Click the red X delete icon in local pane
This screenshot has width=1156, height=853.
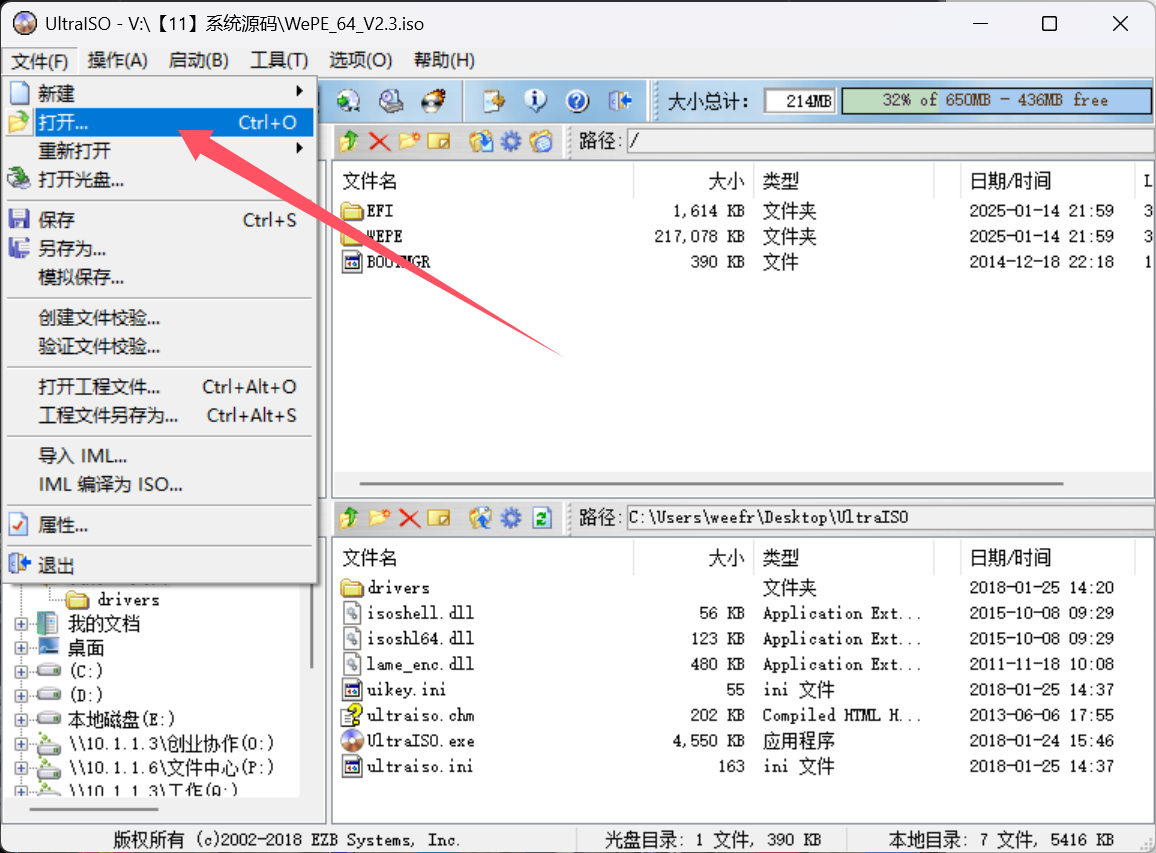tap(409, 518)
